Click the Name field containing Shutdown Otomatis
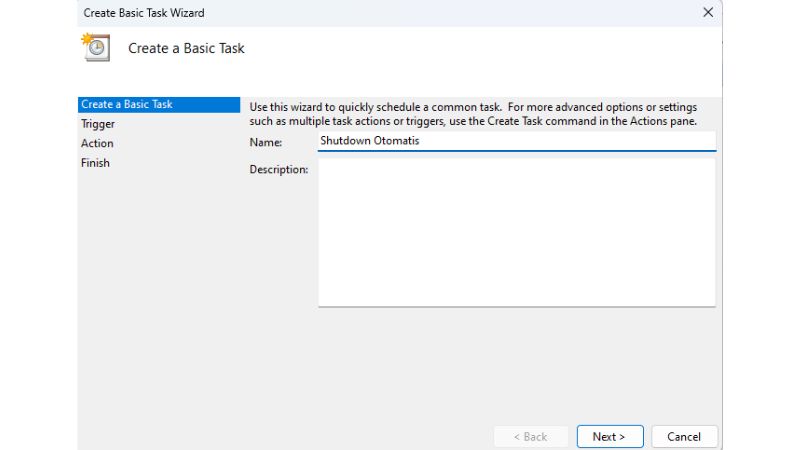The height and width of the screenshot is (450, 800). [516, 141]
